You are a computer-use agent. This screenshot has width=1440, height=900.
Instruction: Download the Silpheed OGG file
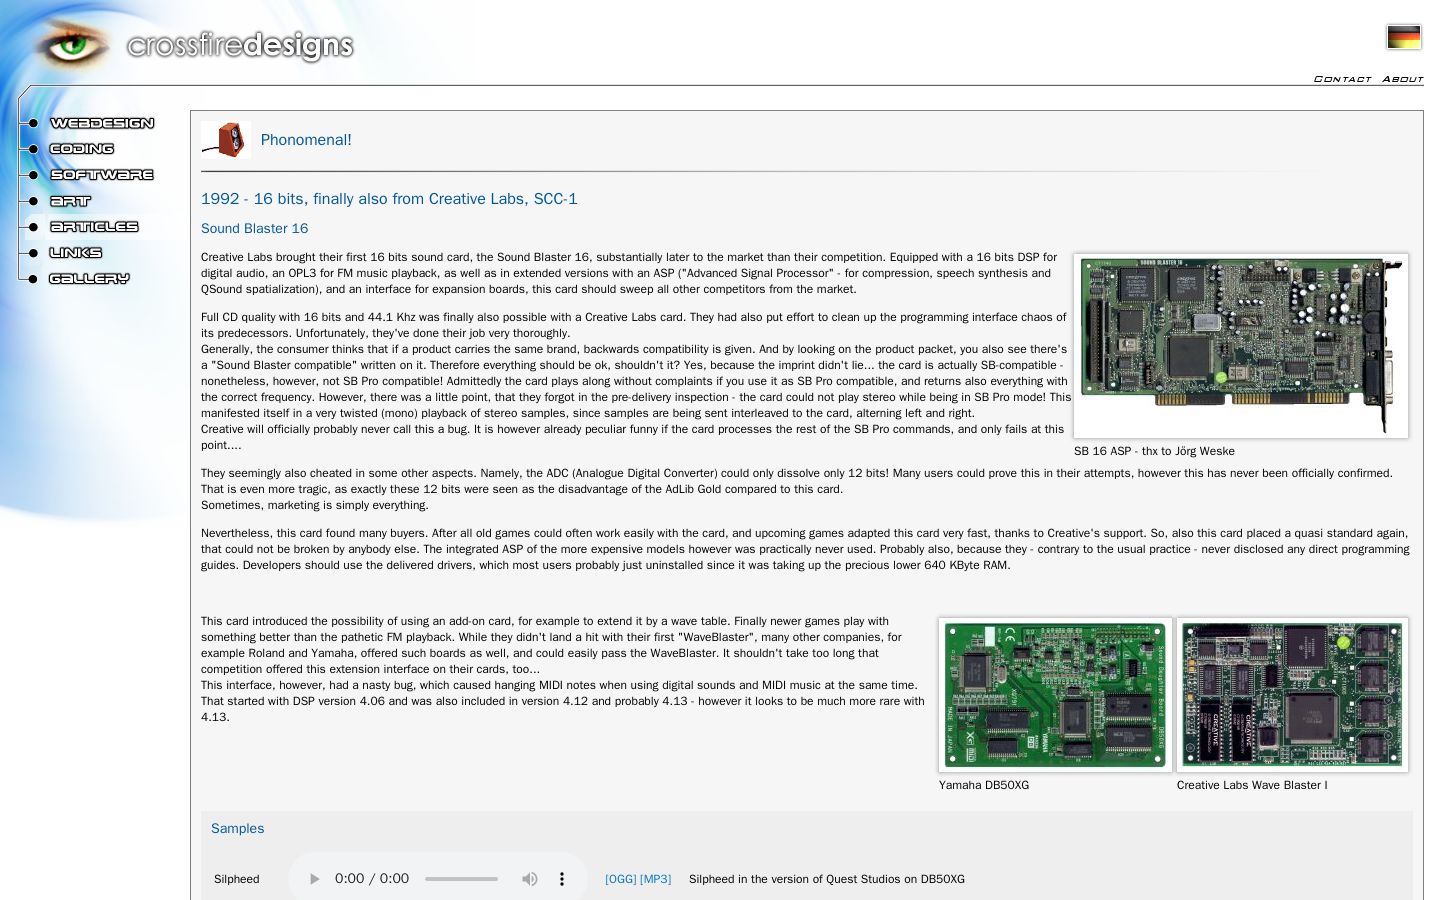coord(621,879)
